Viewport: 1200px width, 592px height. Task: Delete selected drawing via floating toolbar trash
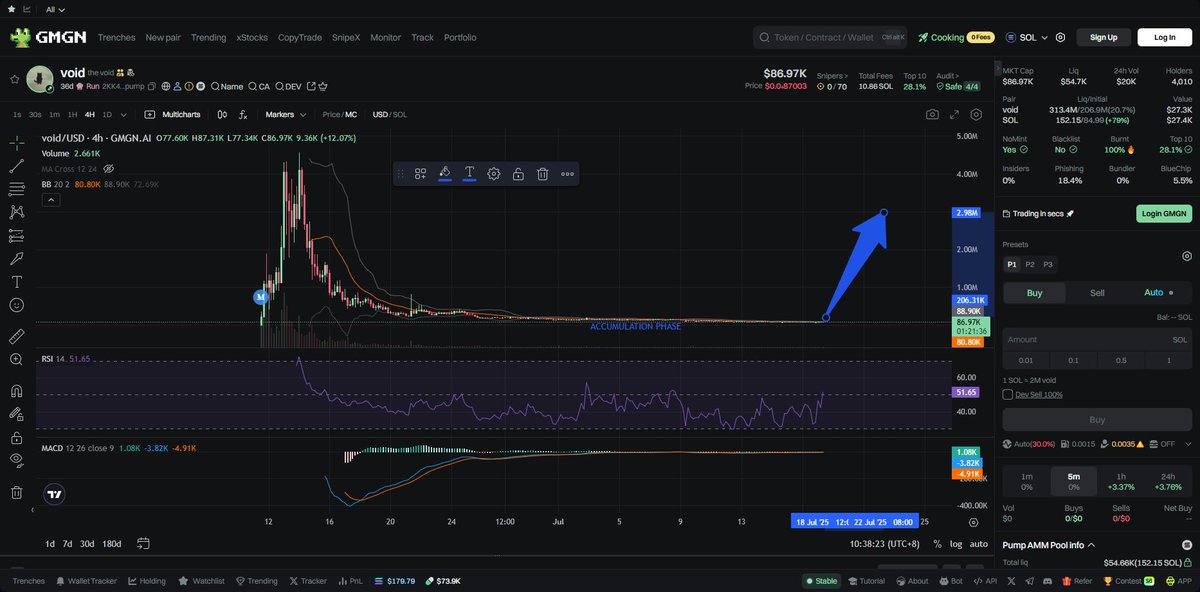[x=542, y=174]
